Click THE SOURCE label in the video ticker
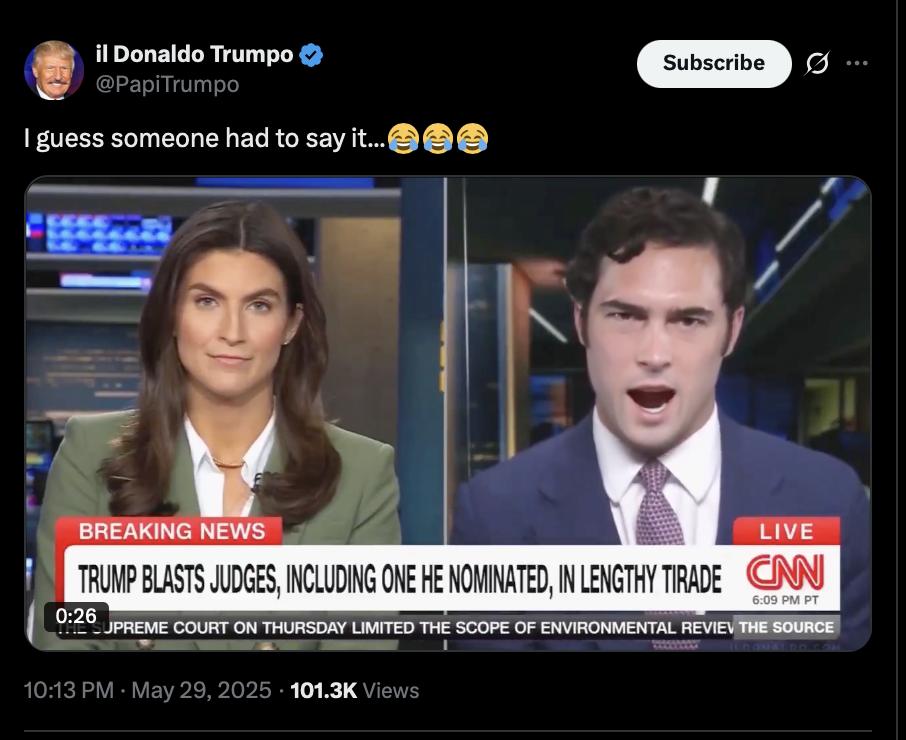The height and width of the screenshot is (740, 906). (x=786, y=627)
